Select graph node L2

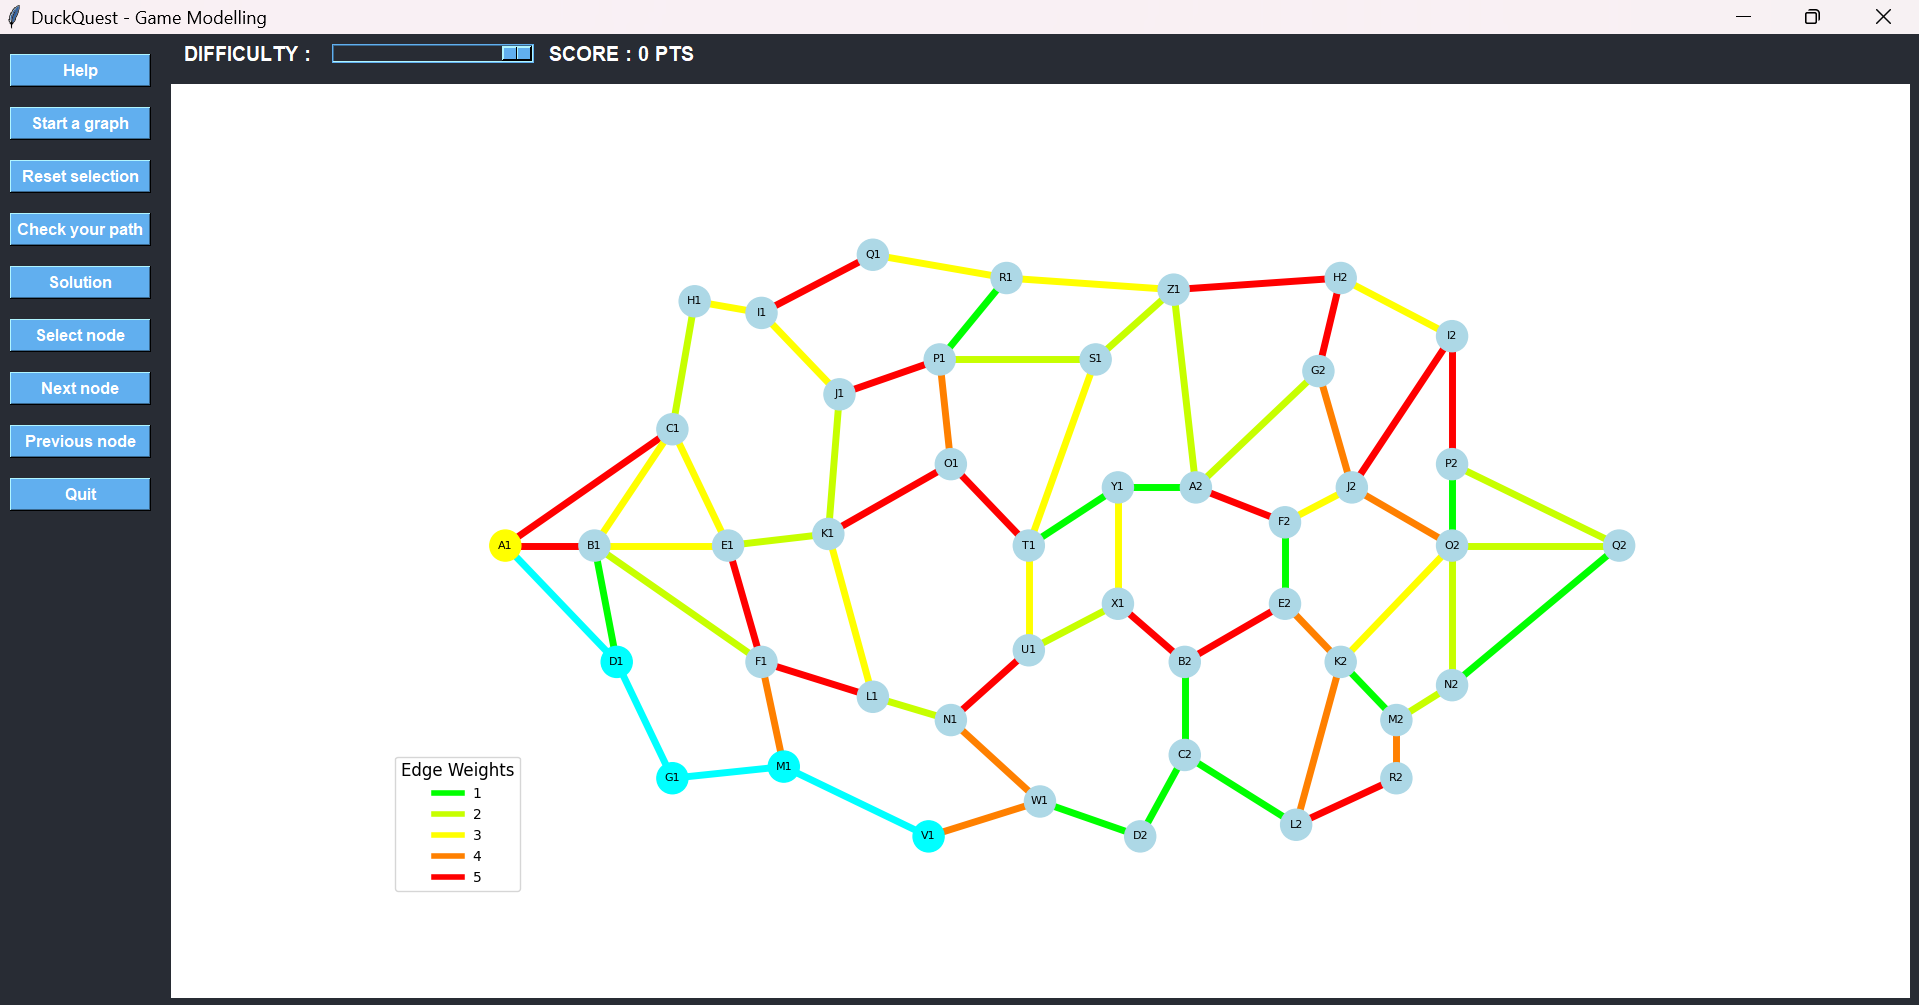pyautogui.click(x=1296, y=824)
